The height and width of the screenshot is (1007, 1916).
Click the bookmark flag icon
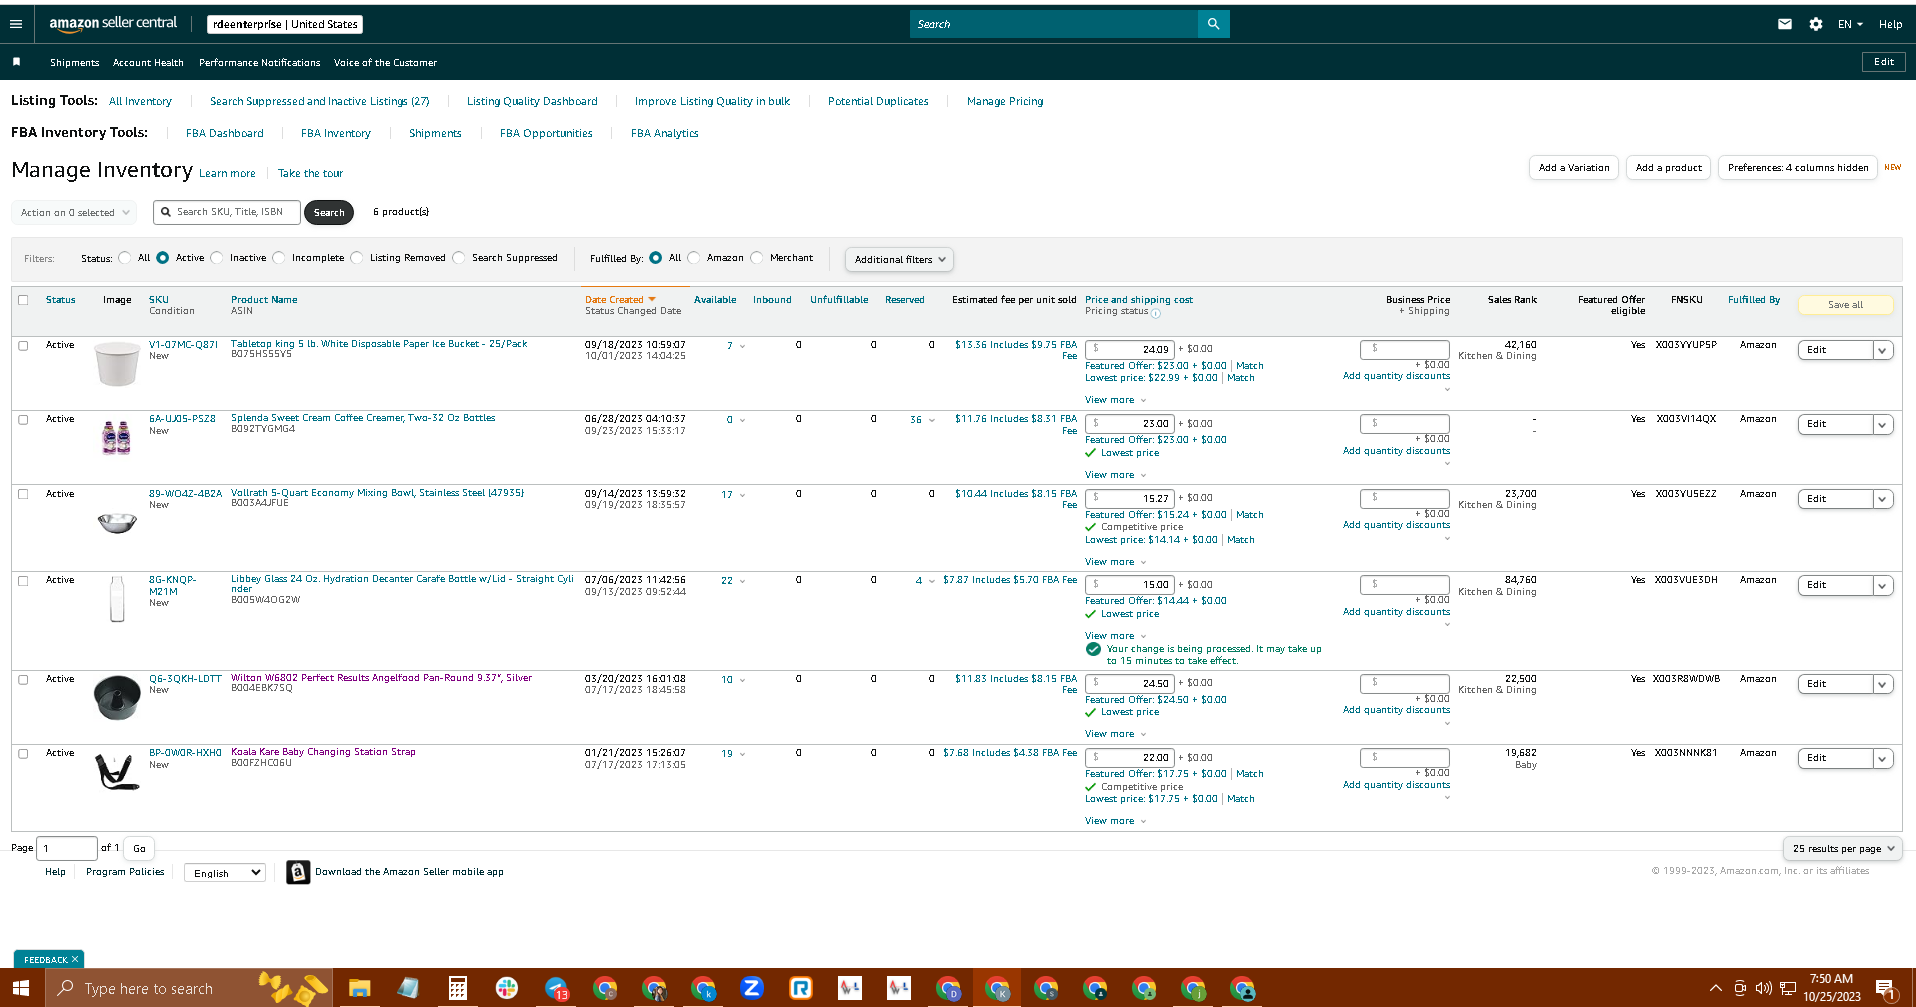tap(16, 62)
